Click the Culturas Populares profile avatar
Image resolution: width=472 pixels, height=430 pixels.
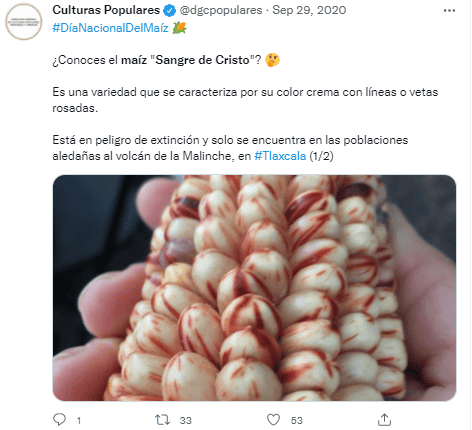pos(24,22)
